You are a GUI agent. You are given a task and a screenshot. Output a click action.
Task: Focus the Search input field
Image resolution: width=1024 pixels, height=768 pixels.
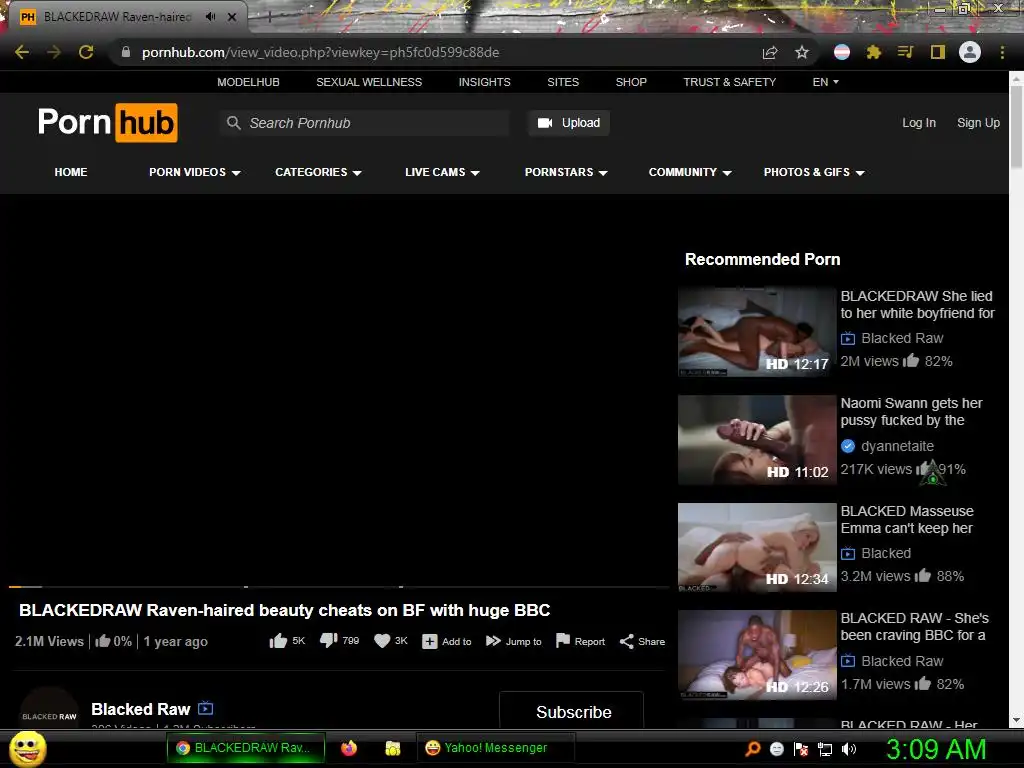point(364,123)
